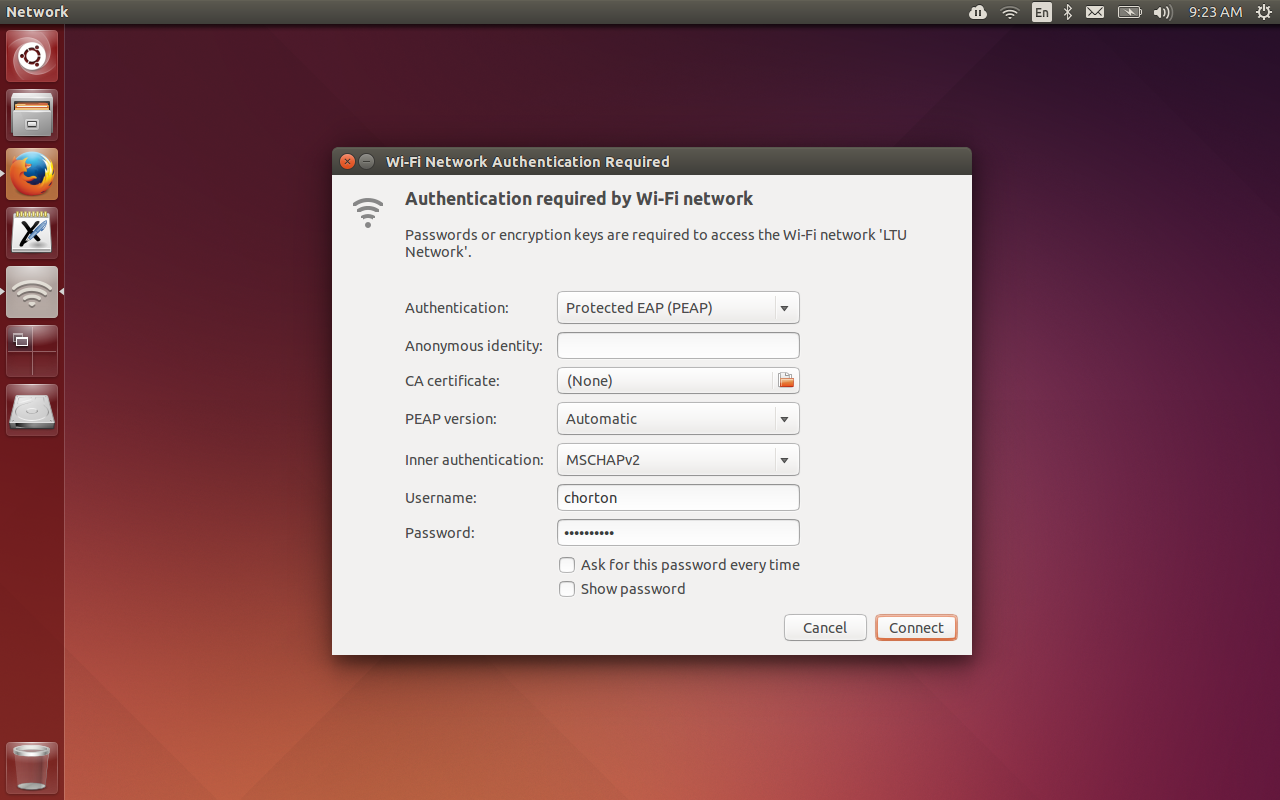Open the En keyboard layout indicator
The height and width of the screenshot is (800, 1280).
[1042, 12]
